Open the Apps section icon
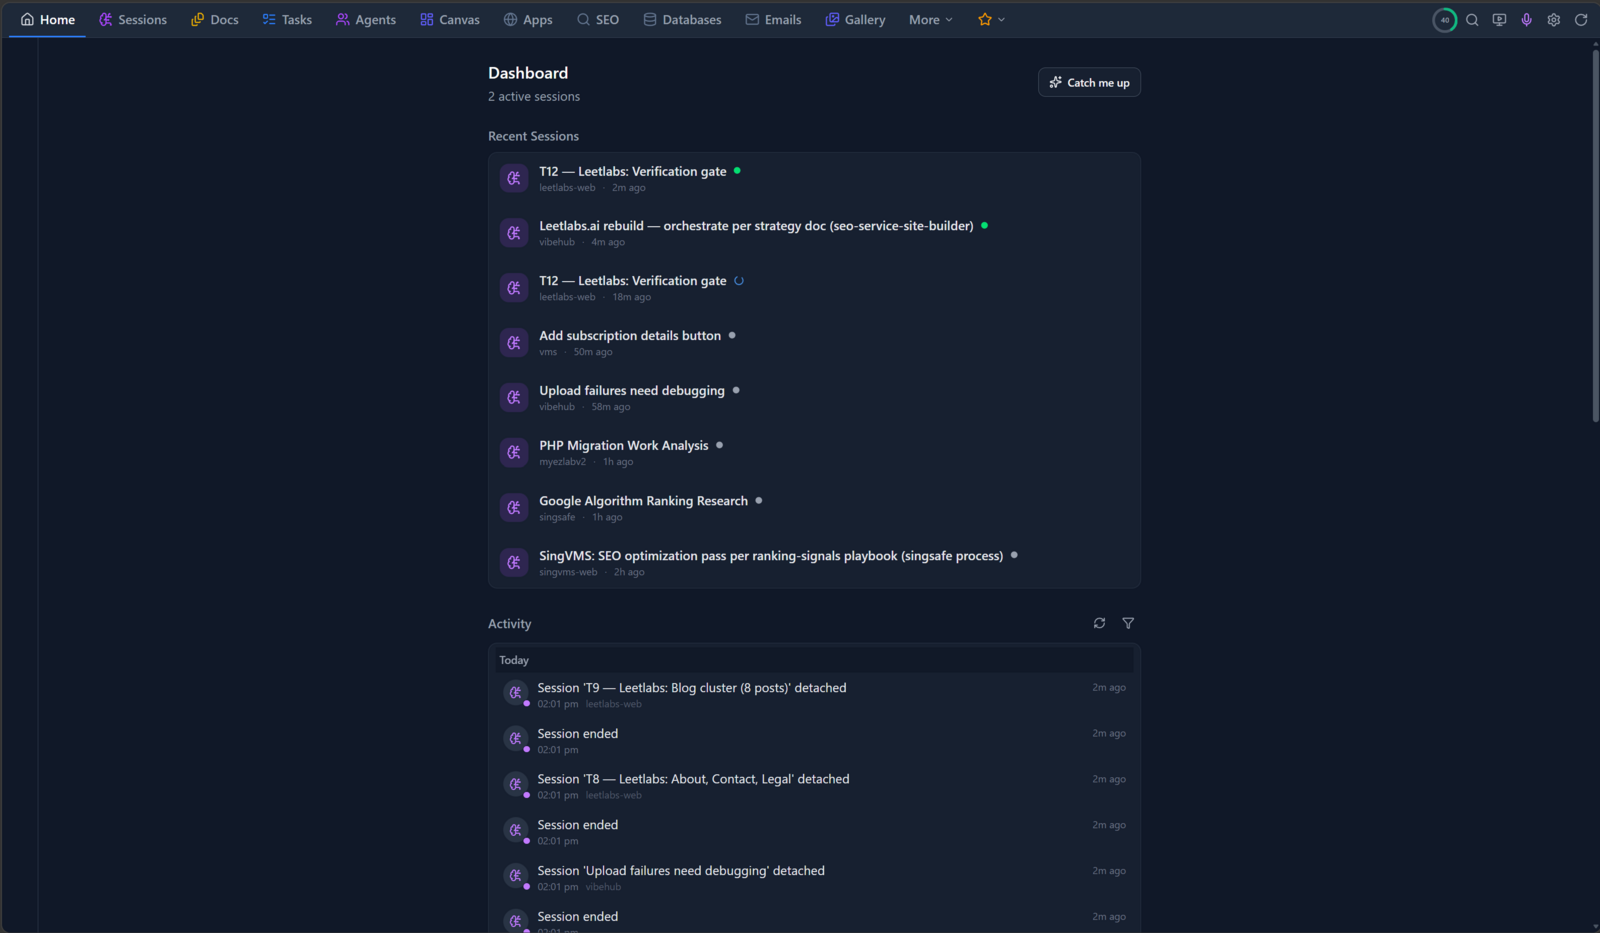The image size is (1600, 933). (x=510, y=19)
